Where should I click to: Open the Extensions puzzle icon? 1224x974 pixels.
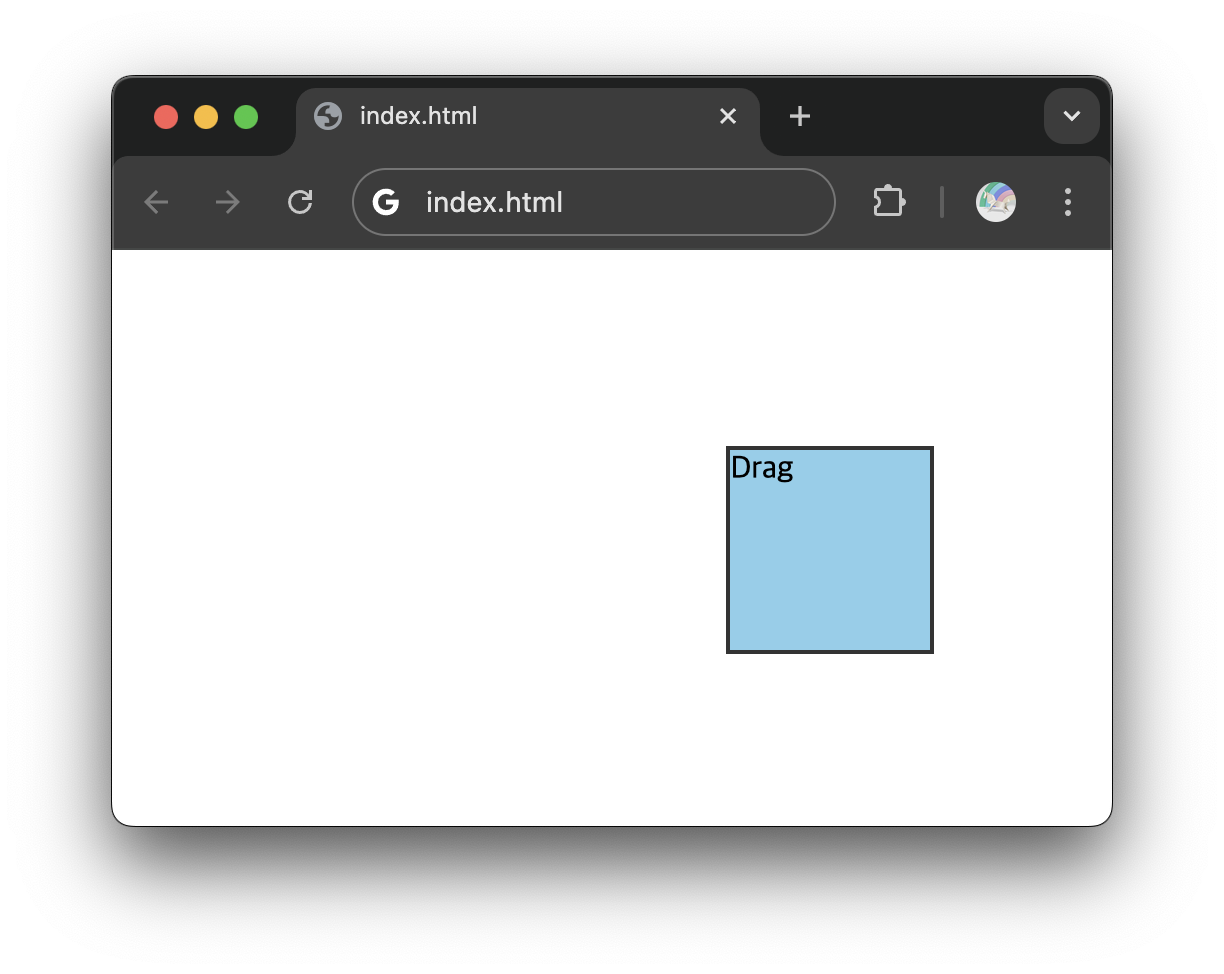tap(889, 202)
